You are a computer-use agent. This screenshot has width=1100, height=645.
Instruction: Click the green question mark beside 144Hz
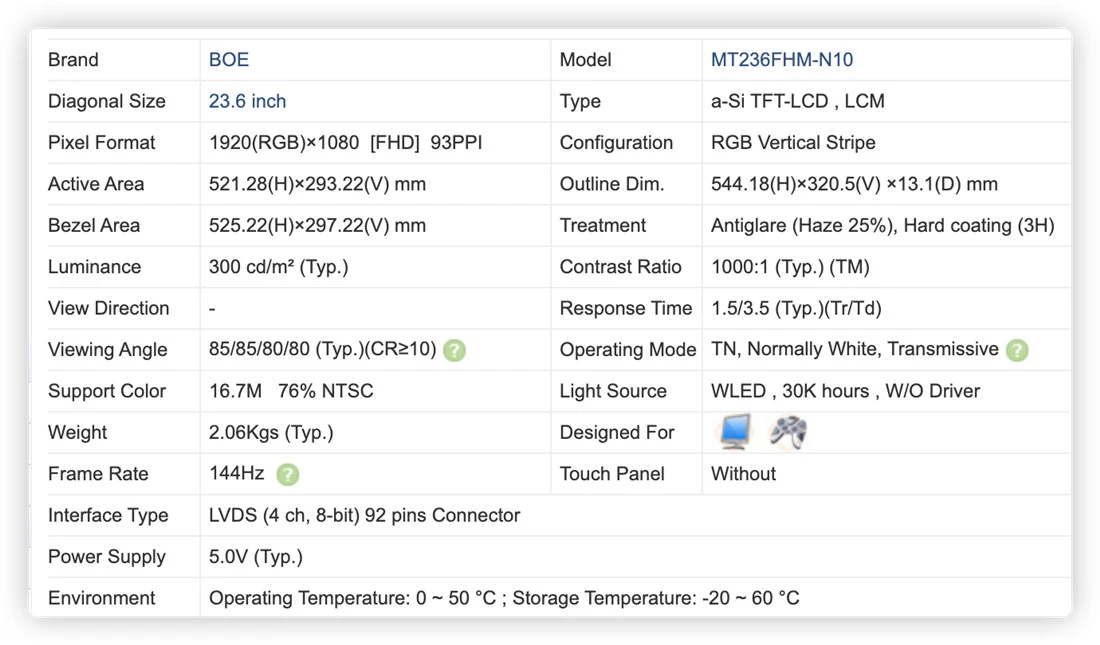tap(288, 475)
